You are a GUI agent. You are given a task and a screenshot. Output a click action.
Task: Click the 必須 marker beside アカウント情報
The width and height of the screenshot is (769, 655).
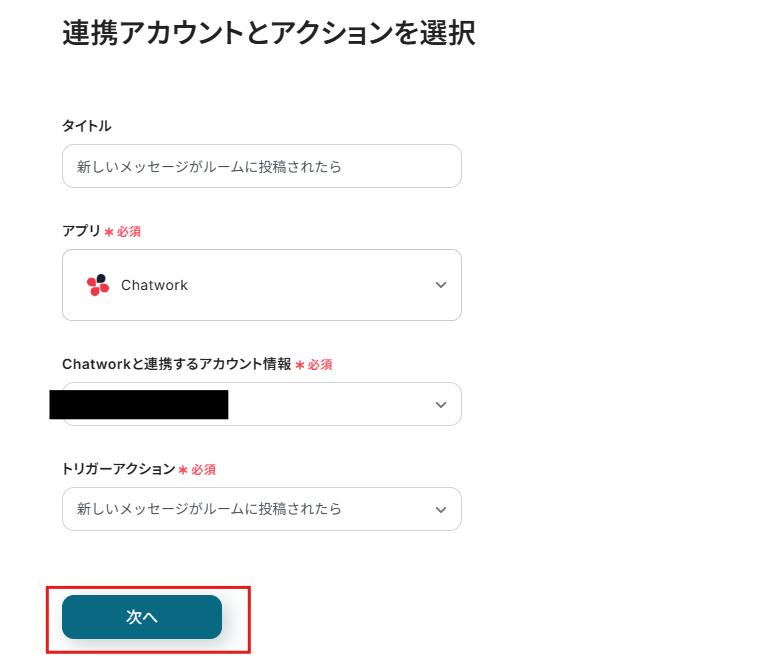tap(320, 365)
